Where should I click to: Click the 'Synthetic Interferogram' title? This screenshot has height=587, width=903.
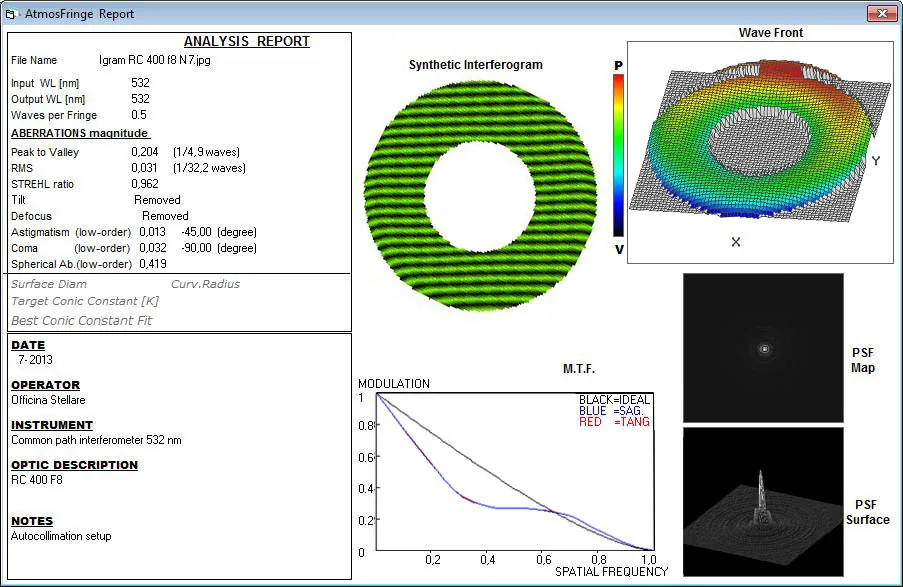point(476,65)
